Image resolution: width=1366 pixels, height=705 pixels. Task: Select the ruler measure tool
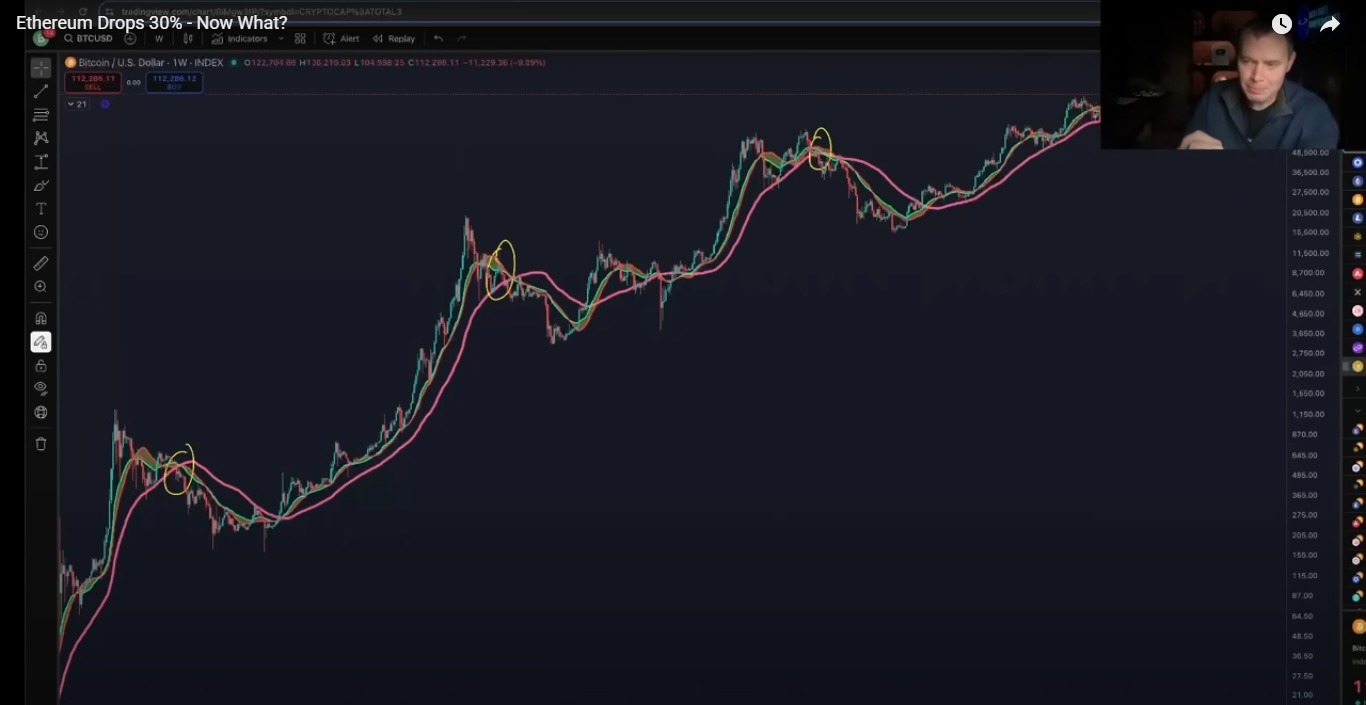[x=41, y=263]
